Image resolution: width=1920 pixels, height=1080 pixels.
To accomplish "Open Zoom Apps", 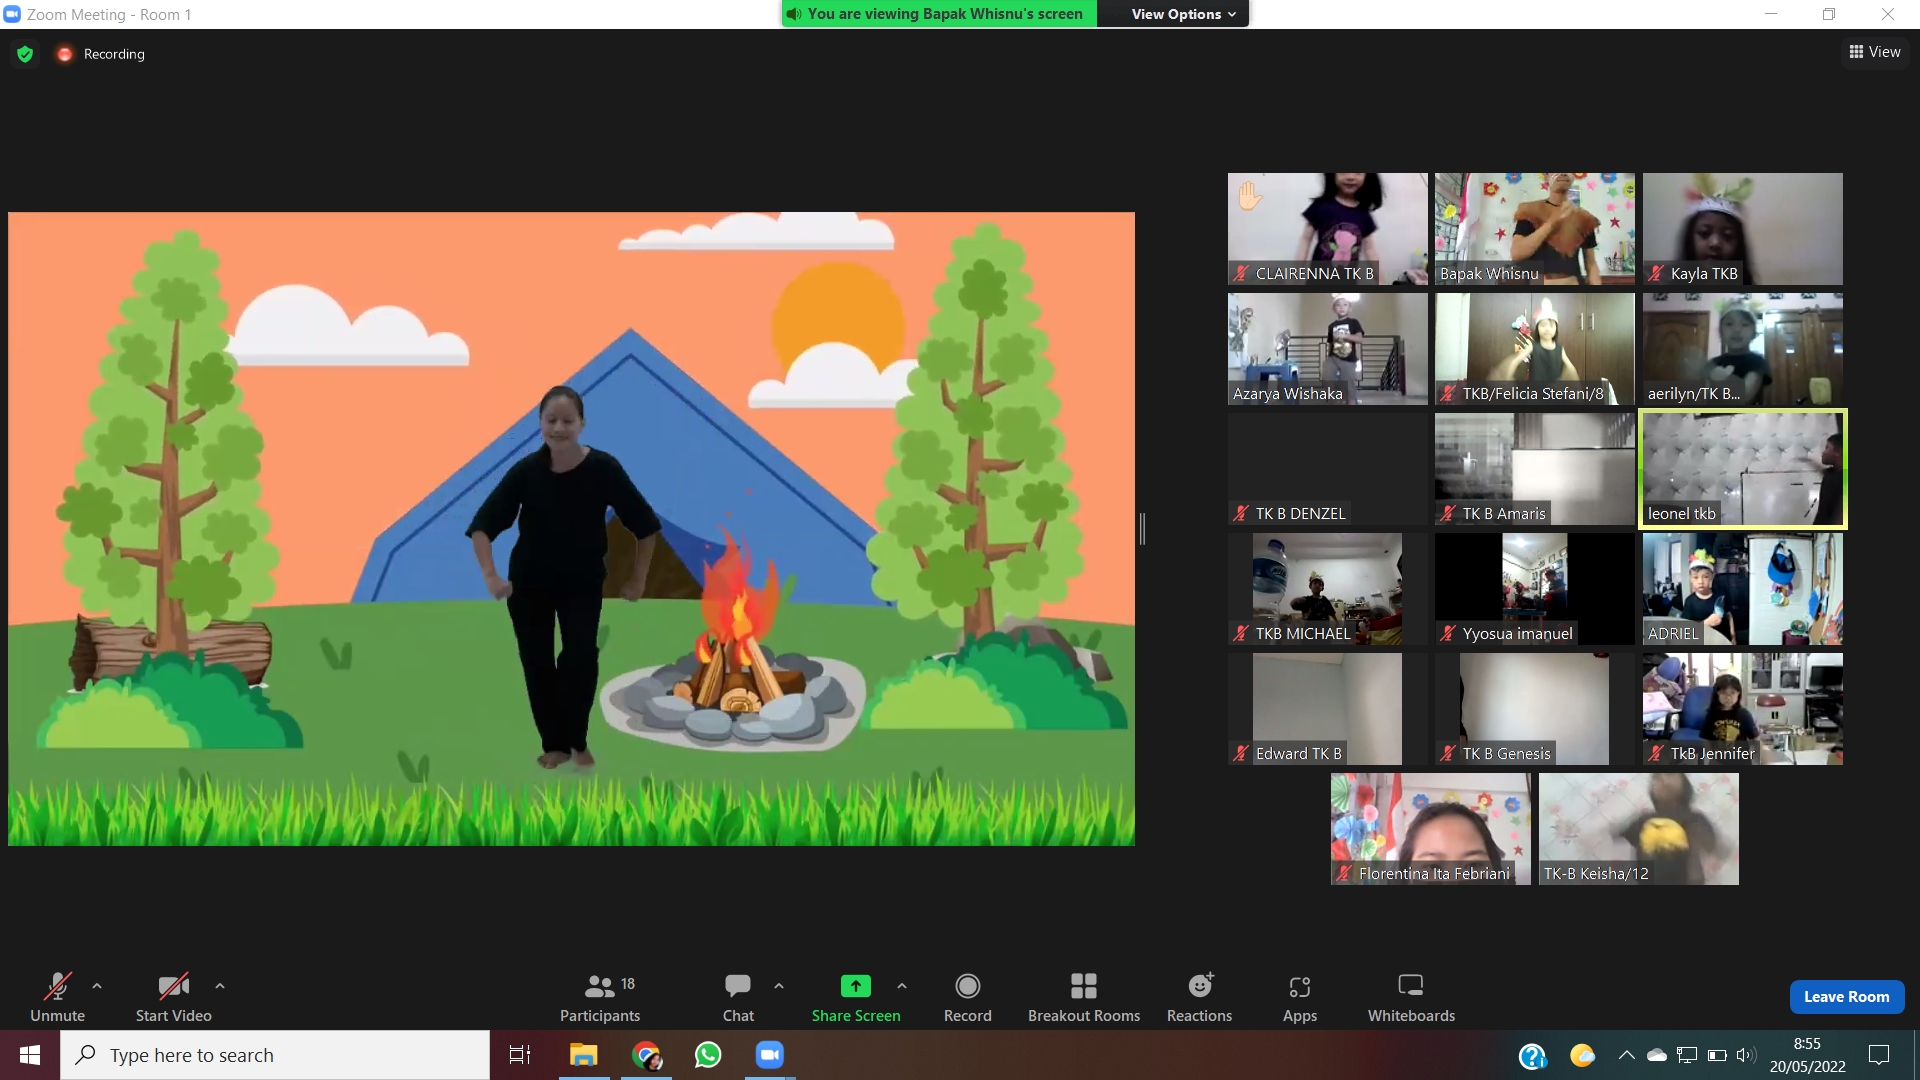I will click(1300, 997).
